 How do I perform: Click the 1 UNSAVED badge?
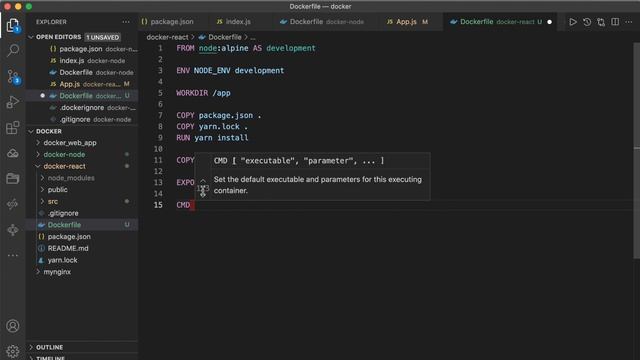pyautogui.click(x=102, y=37)
